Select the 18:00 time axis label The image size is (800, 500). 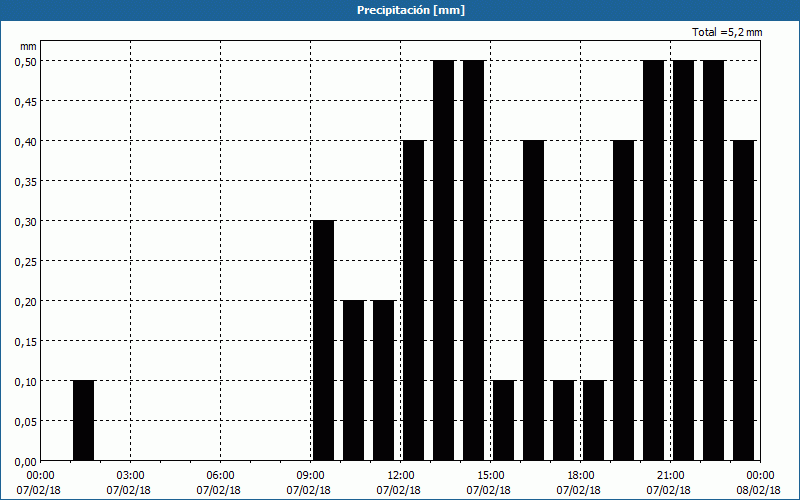coord(581,476)
